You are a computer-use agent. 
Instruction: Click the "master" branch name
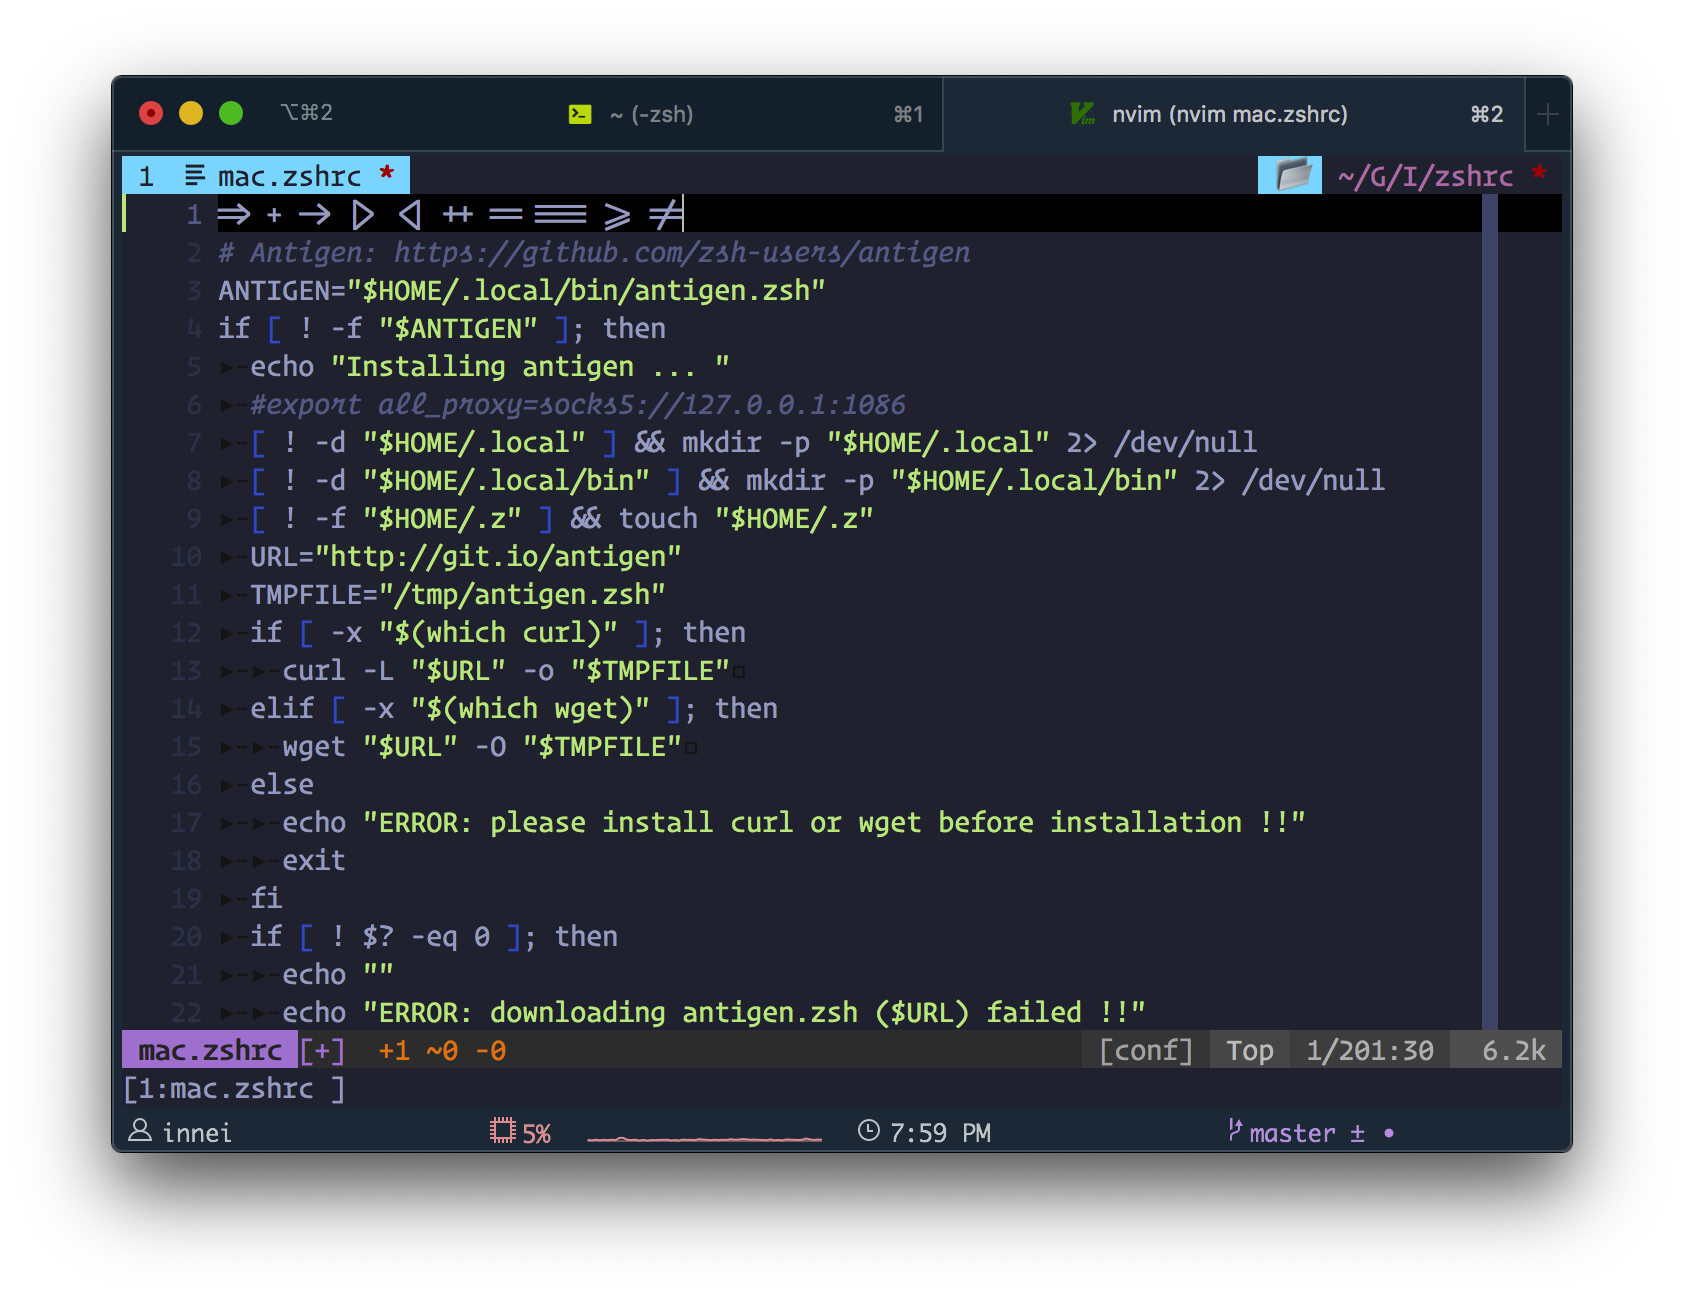pyautogui.click(x=1292, y=1133)
